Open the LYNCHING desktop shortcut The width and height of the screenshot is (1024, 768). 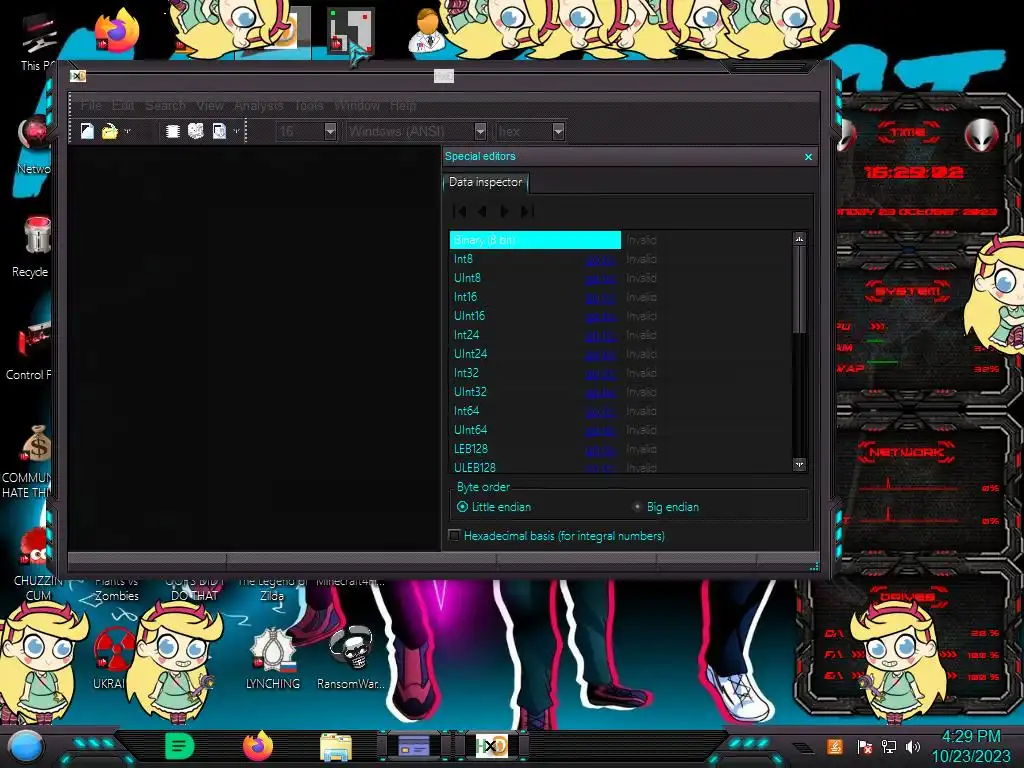click(x=273, y=658)
